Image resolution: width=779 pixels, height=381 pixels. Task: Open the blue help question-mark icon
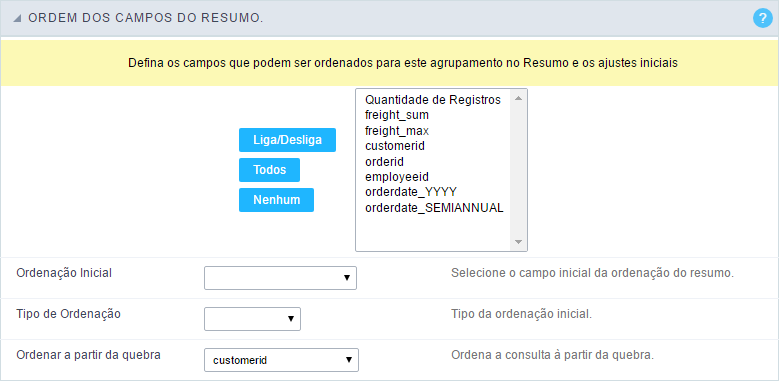[x=763, y=18]
